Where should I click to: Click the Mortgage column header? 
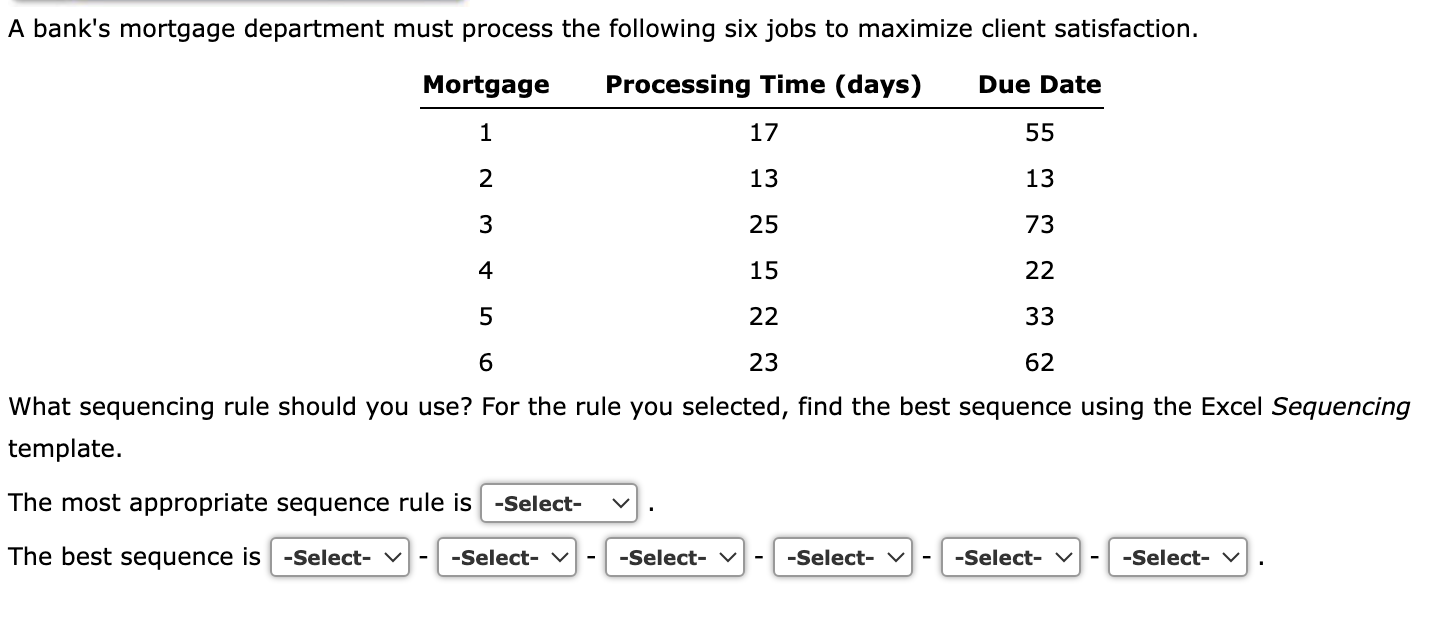[486, 85]
